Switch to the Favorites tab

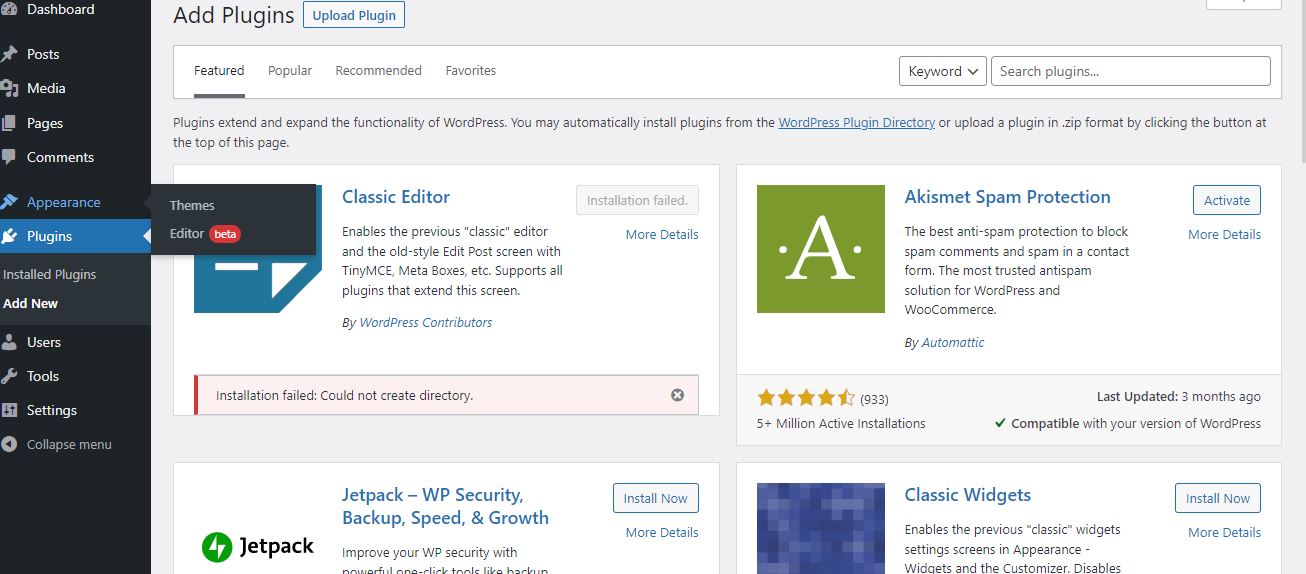(471, 71)
